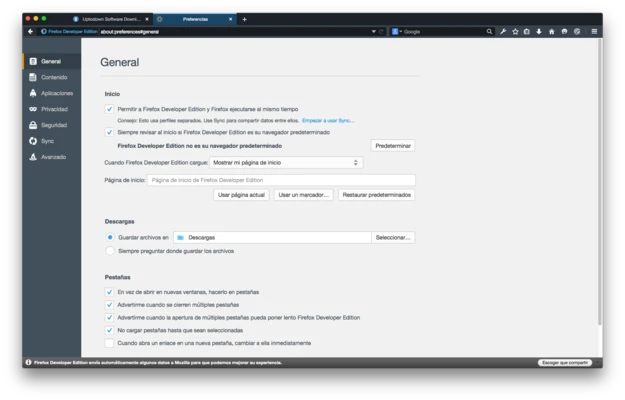
Task: Toggle Advertirme cuando se cierren múltiples pestañas
Action: click(109, 305)
